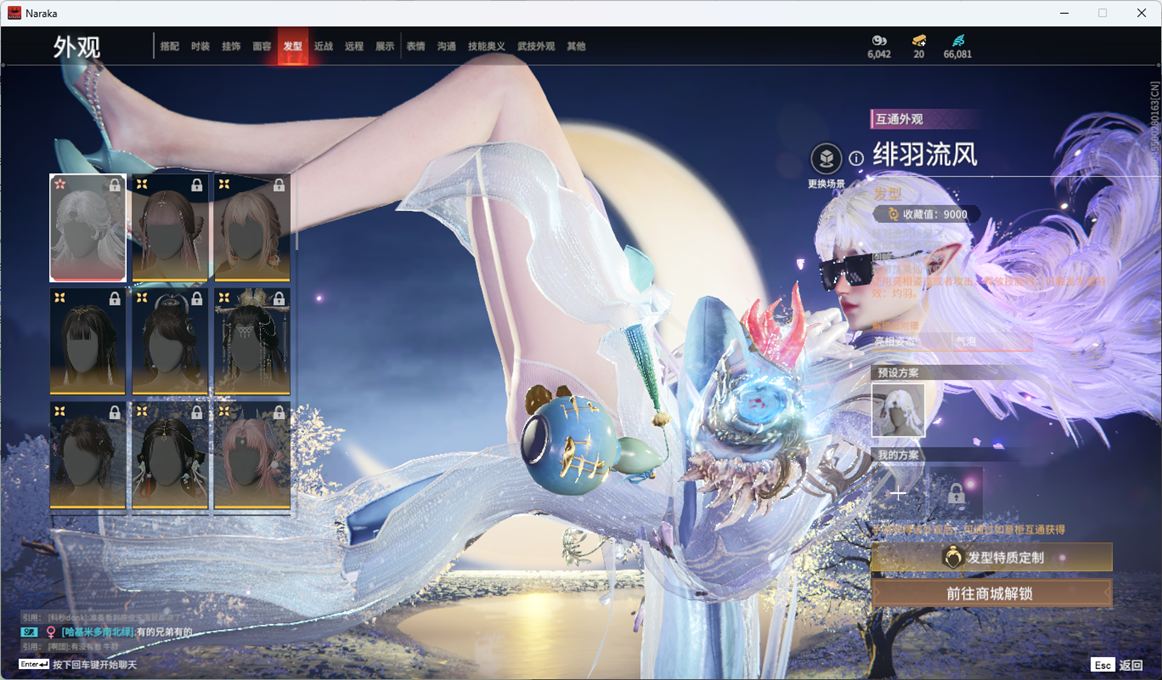Select the white-haired hairstyle thumbnail
This screenshot has height=680, width=1162.
click(x=87, y=228)
